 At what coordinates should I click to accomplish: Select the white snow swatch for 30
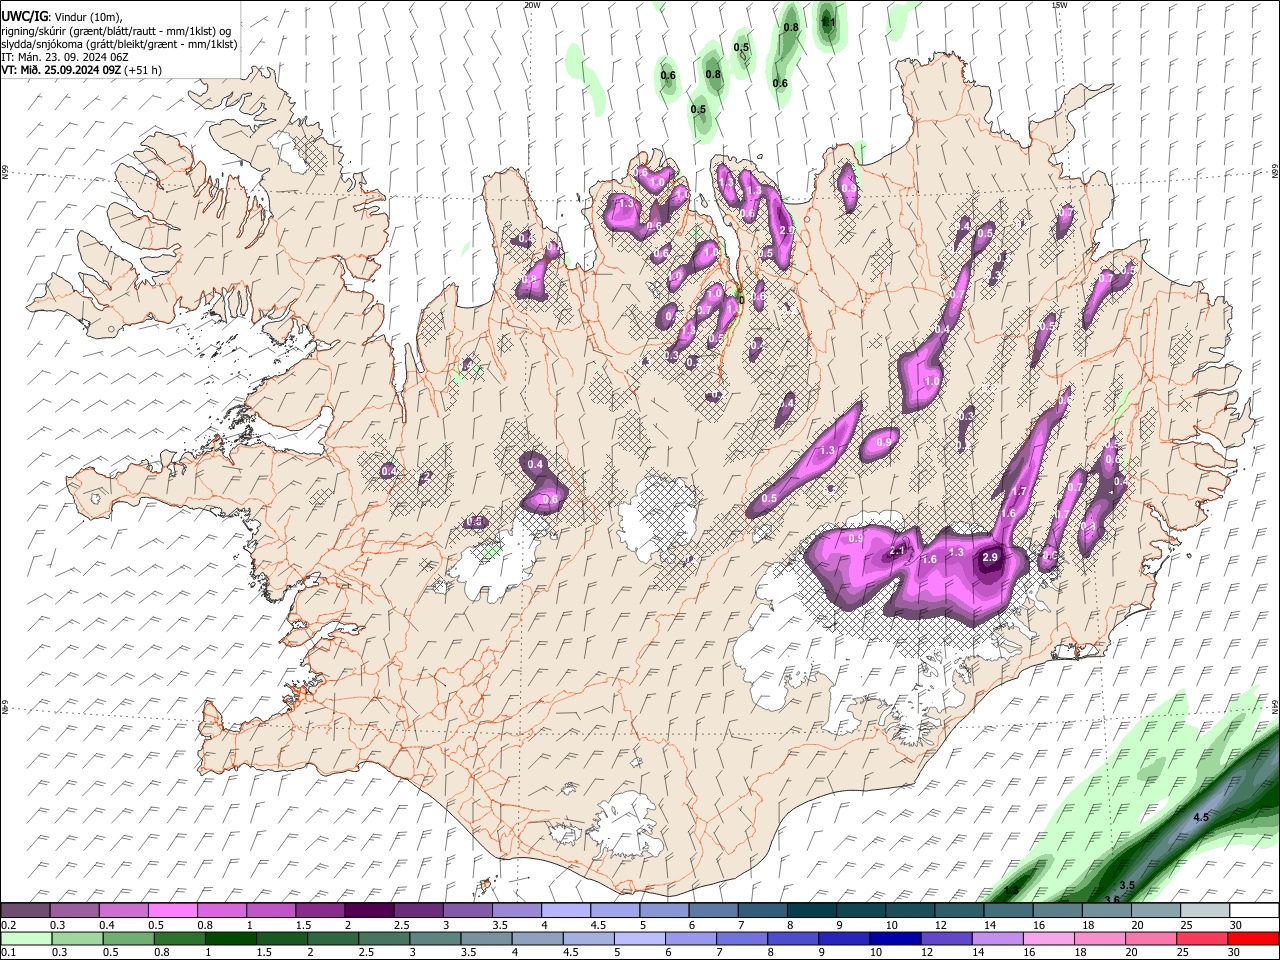point(1255,911)
